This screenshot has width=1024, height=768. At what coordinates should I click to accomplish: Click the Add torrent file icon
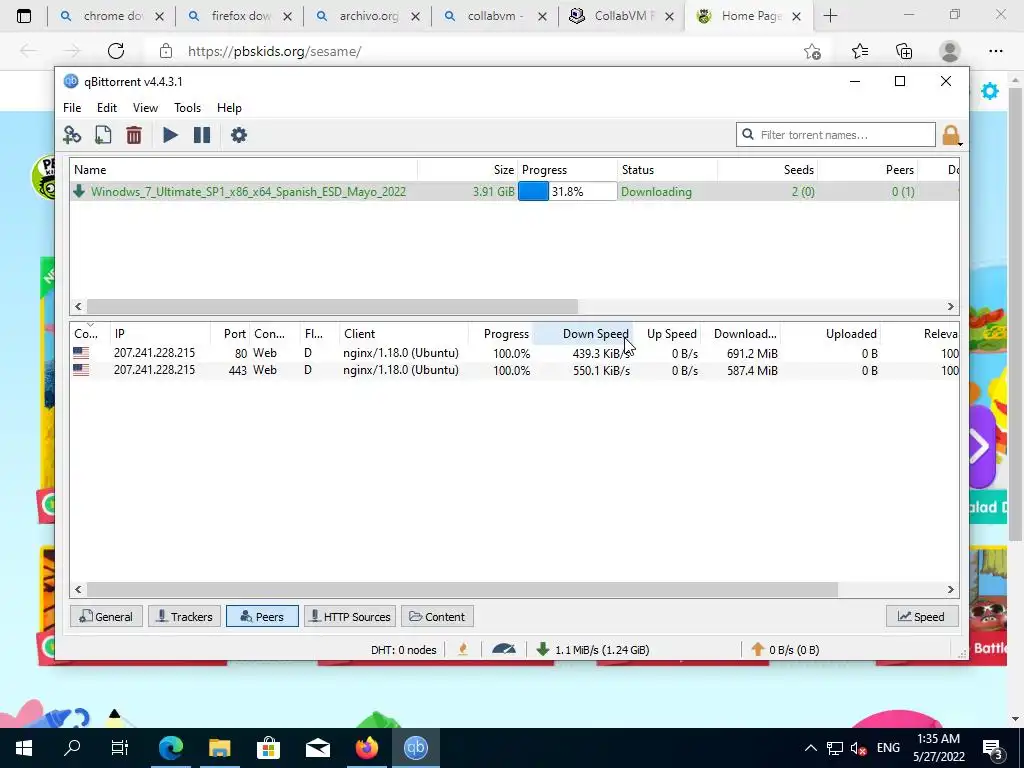pos(103,135)
